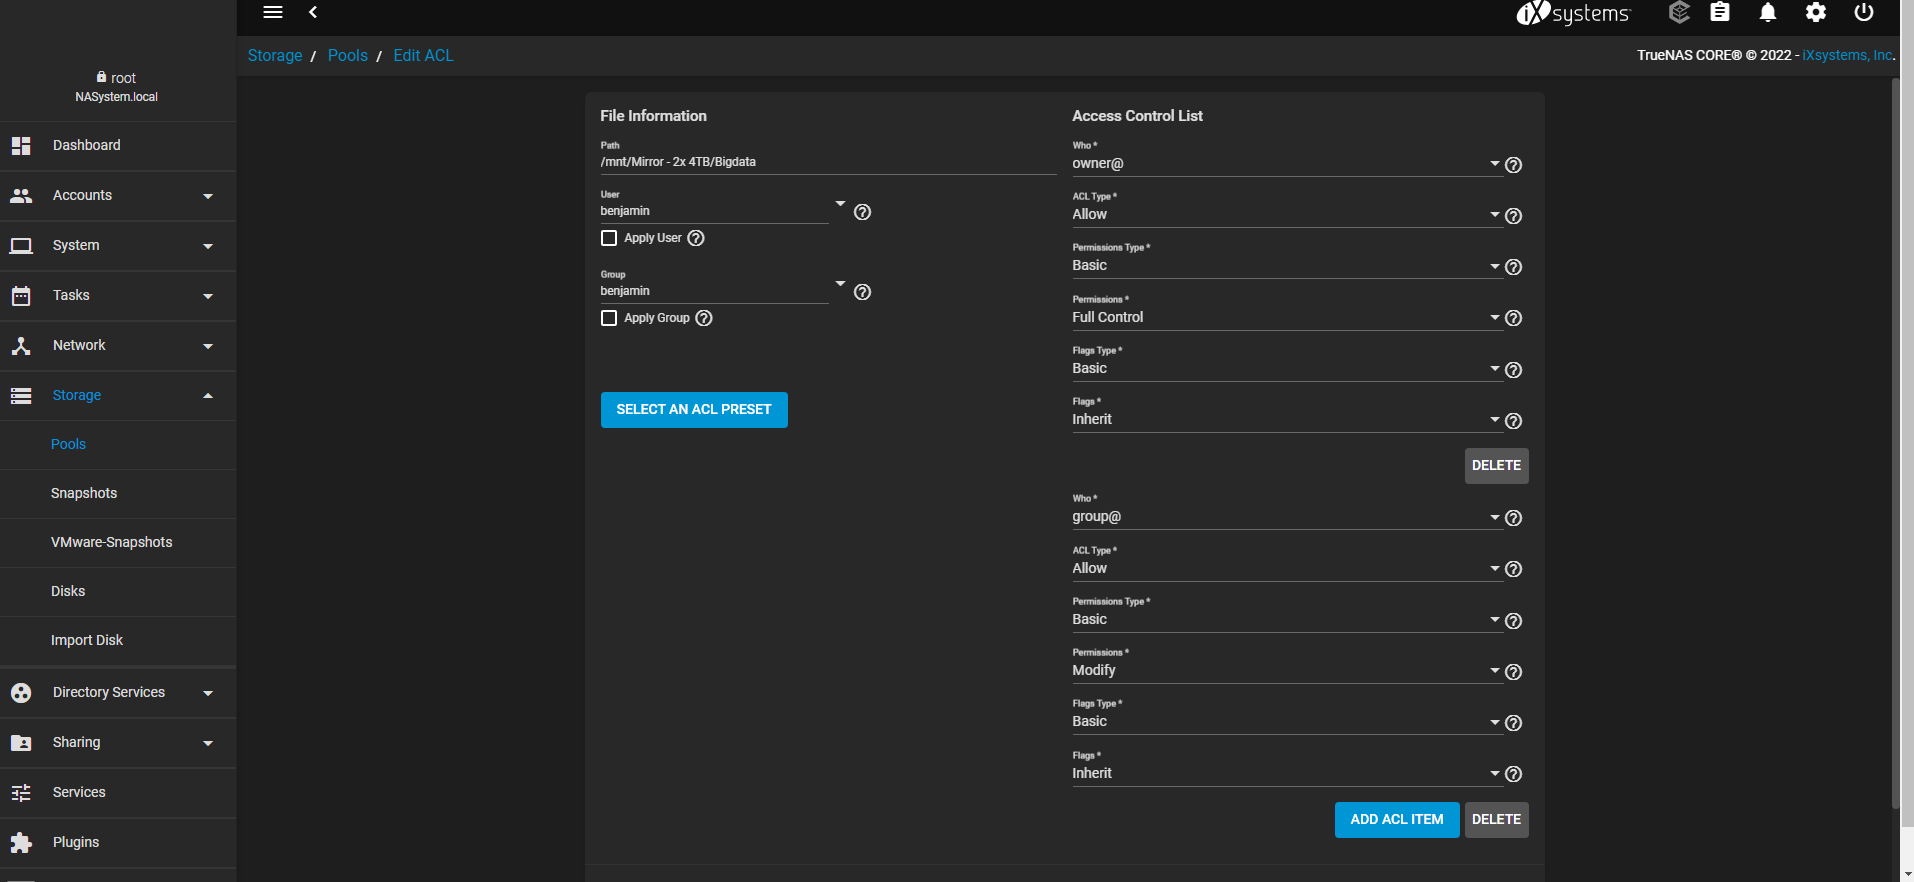Click root user NASystem.local label
Viewport: 1914px width, 882px height.
click(x=117, y=87)
